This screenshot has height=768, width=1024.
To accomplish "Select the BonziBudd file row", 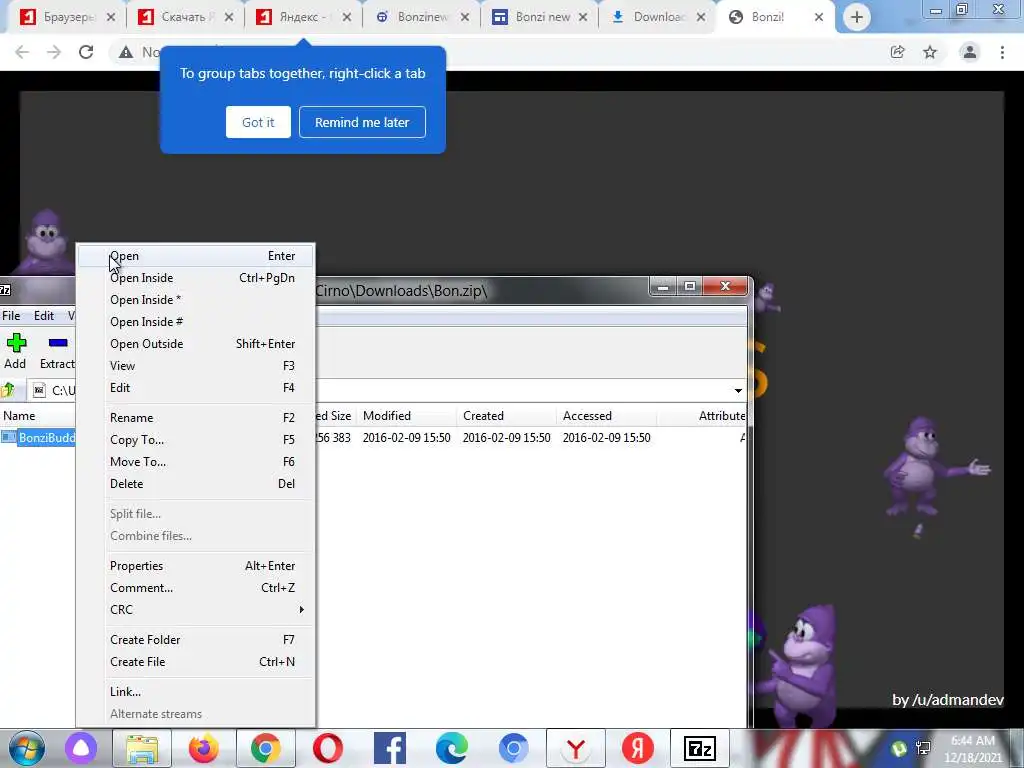I will pos(38,438).
